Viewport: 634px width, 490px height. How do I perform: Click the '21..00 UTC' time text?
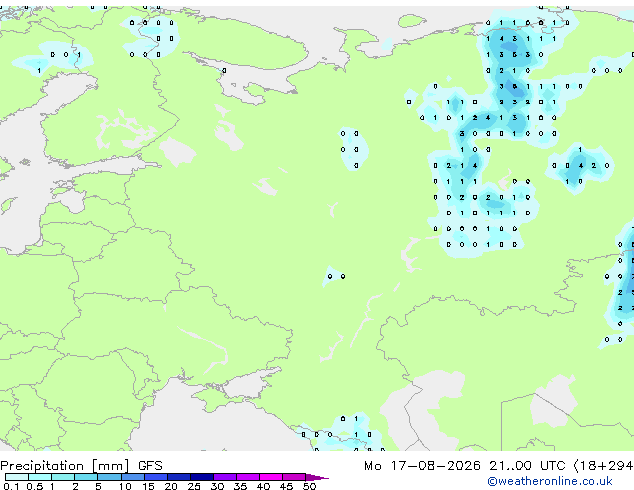[x=527, y=466]
